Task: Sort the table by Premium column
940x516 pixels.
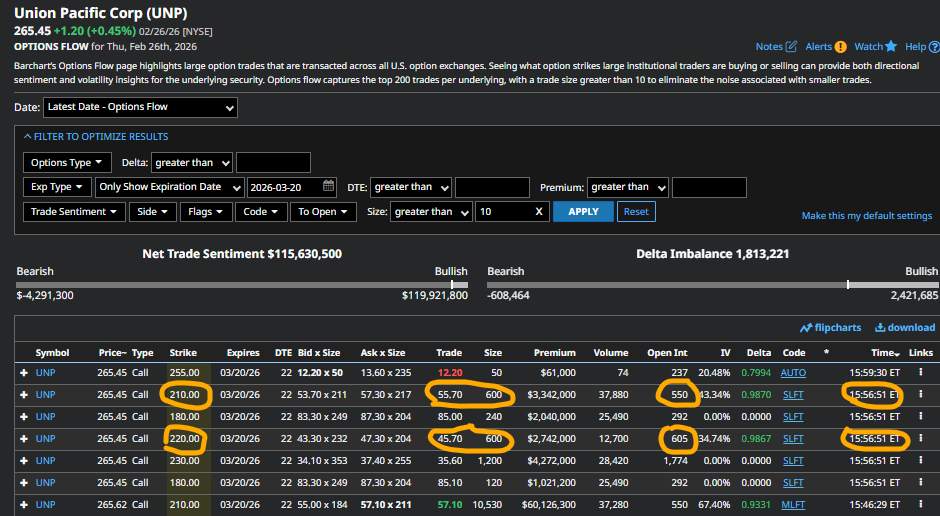Action: tap(554, 353)
